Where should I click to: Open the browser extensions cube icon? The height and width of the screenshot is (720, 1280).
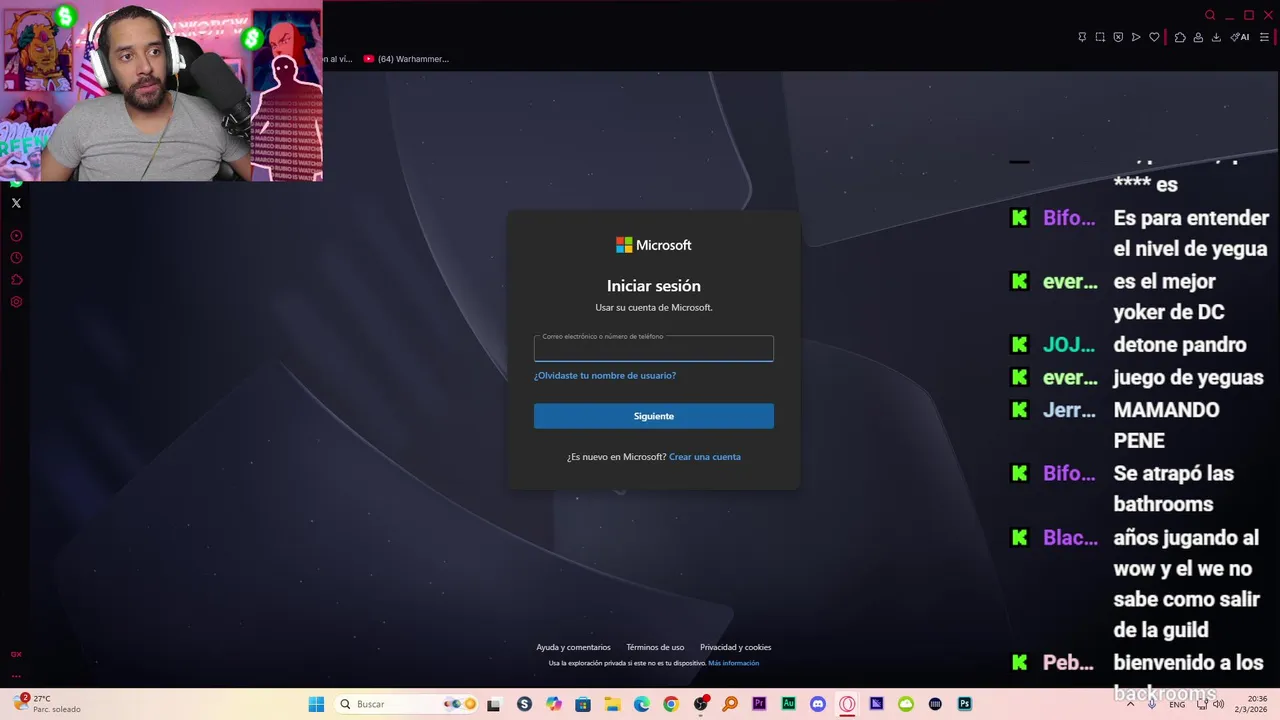tap(1180, 37)
